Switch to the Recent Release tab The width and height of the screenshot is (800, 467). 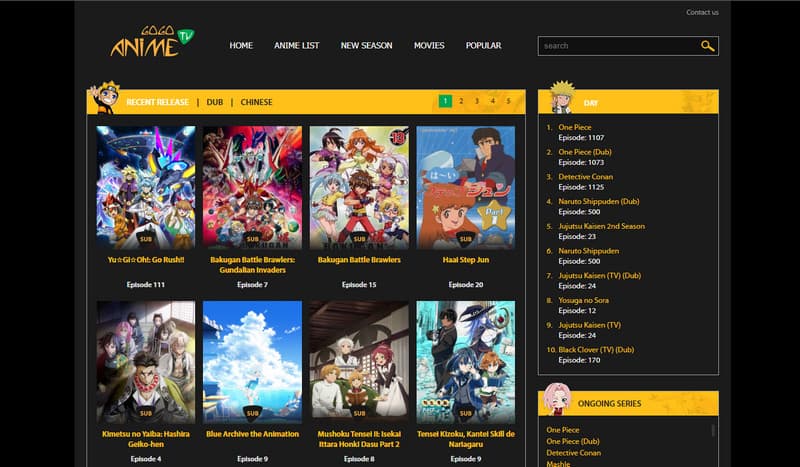click(158, 102)
